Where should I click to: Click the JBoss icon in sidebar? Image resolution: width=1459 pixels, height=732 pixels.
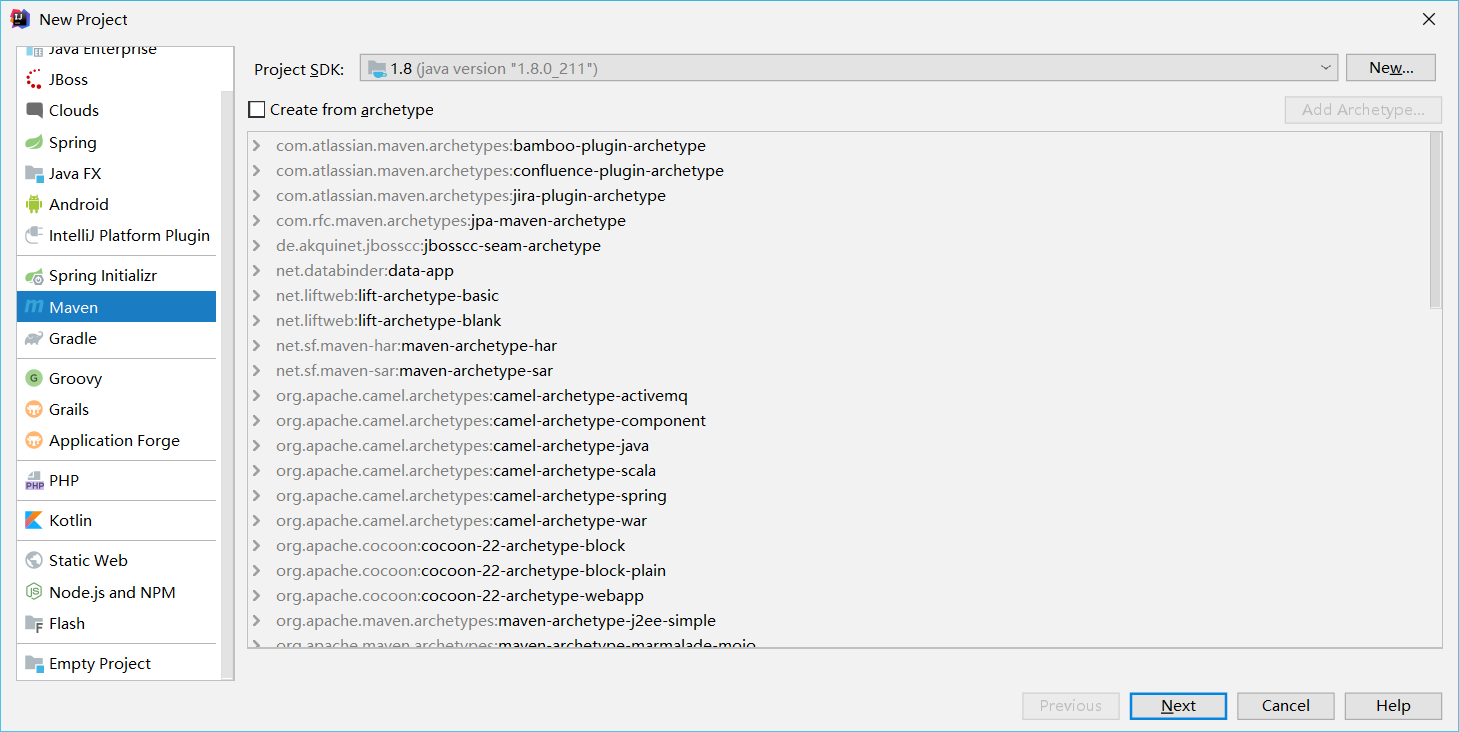(x=34, y=80)
